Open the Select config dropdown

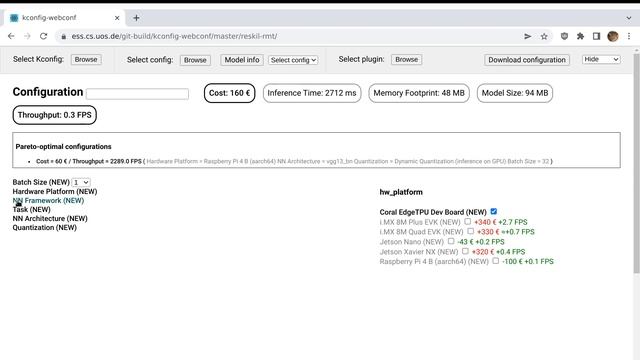click(x=293, y=60)
